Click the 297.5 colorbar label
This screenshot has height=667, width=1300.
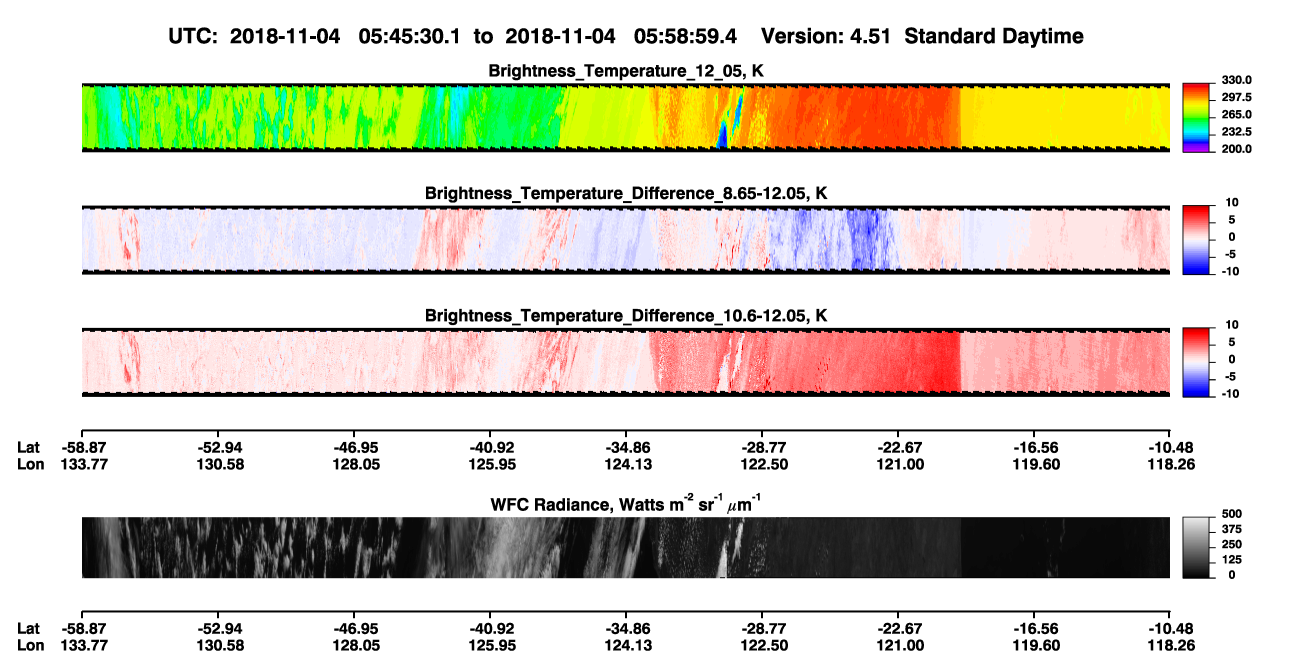1236,97
